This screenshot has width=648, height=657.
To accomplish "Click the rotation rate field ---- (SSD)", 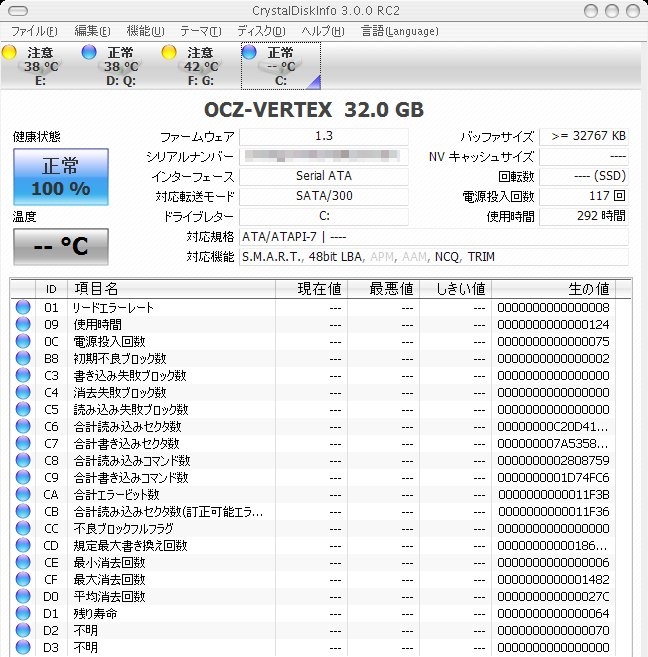I will [584, 176].
